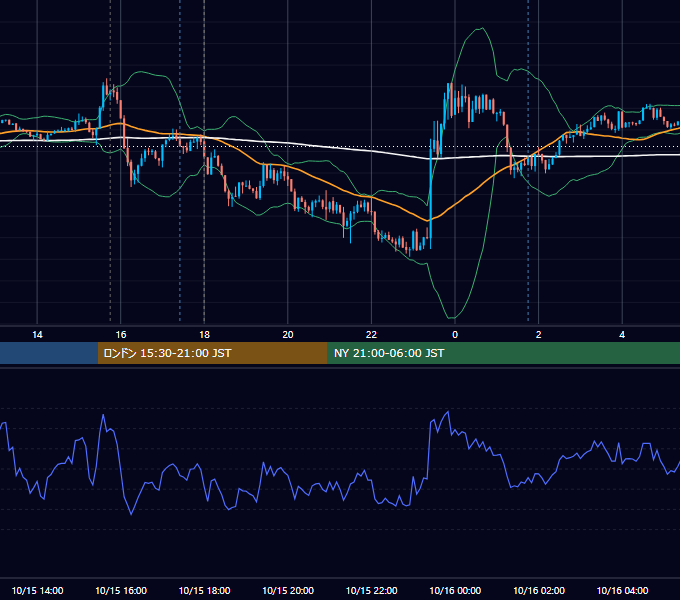Click the 10/16 02:00 date label
Image resolution: width=680 pixels, height=600 pixels.
[x=539, y=590]
